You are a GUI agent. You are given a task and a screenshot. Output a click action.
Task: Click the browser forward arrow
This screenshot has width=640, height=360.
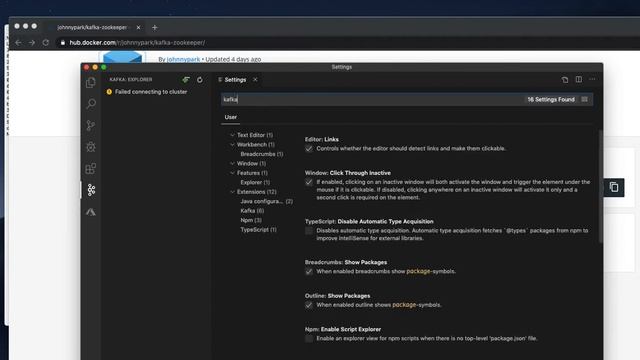tap(32, 42)
